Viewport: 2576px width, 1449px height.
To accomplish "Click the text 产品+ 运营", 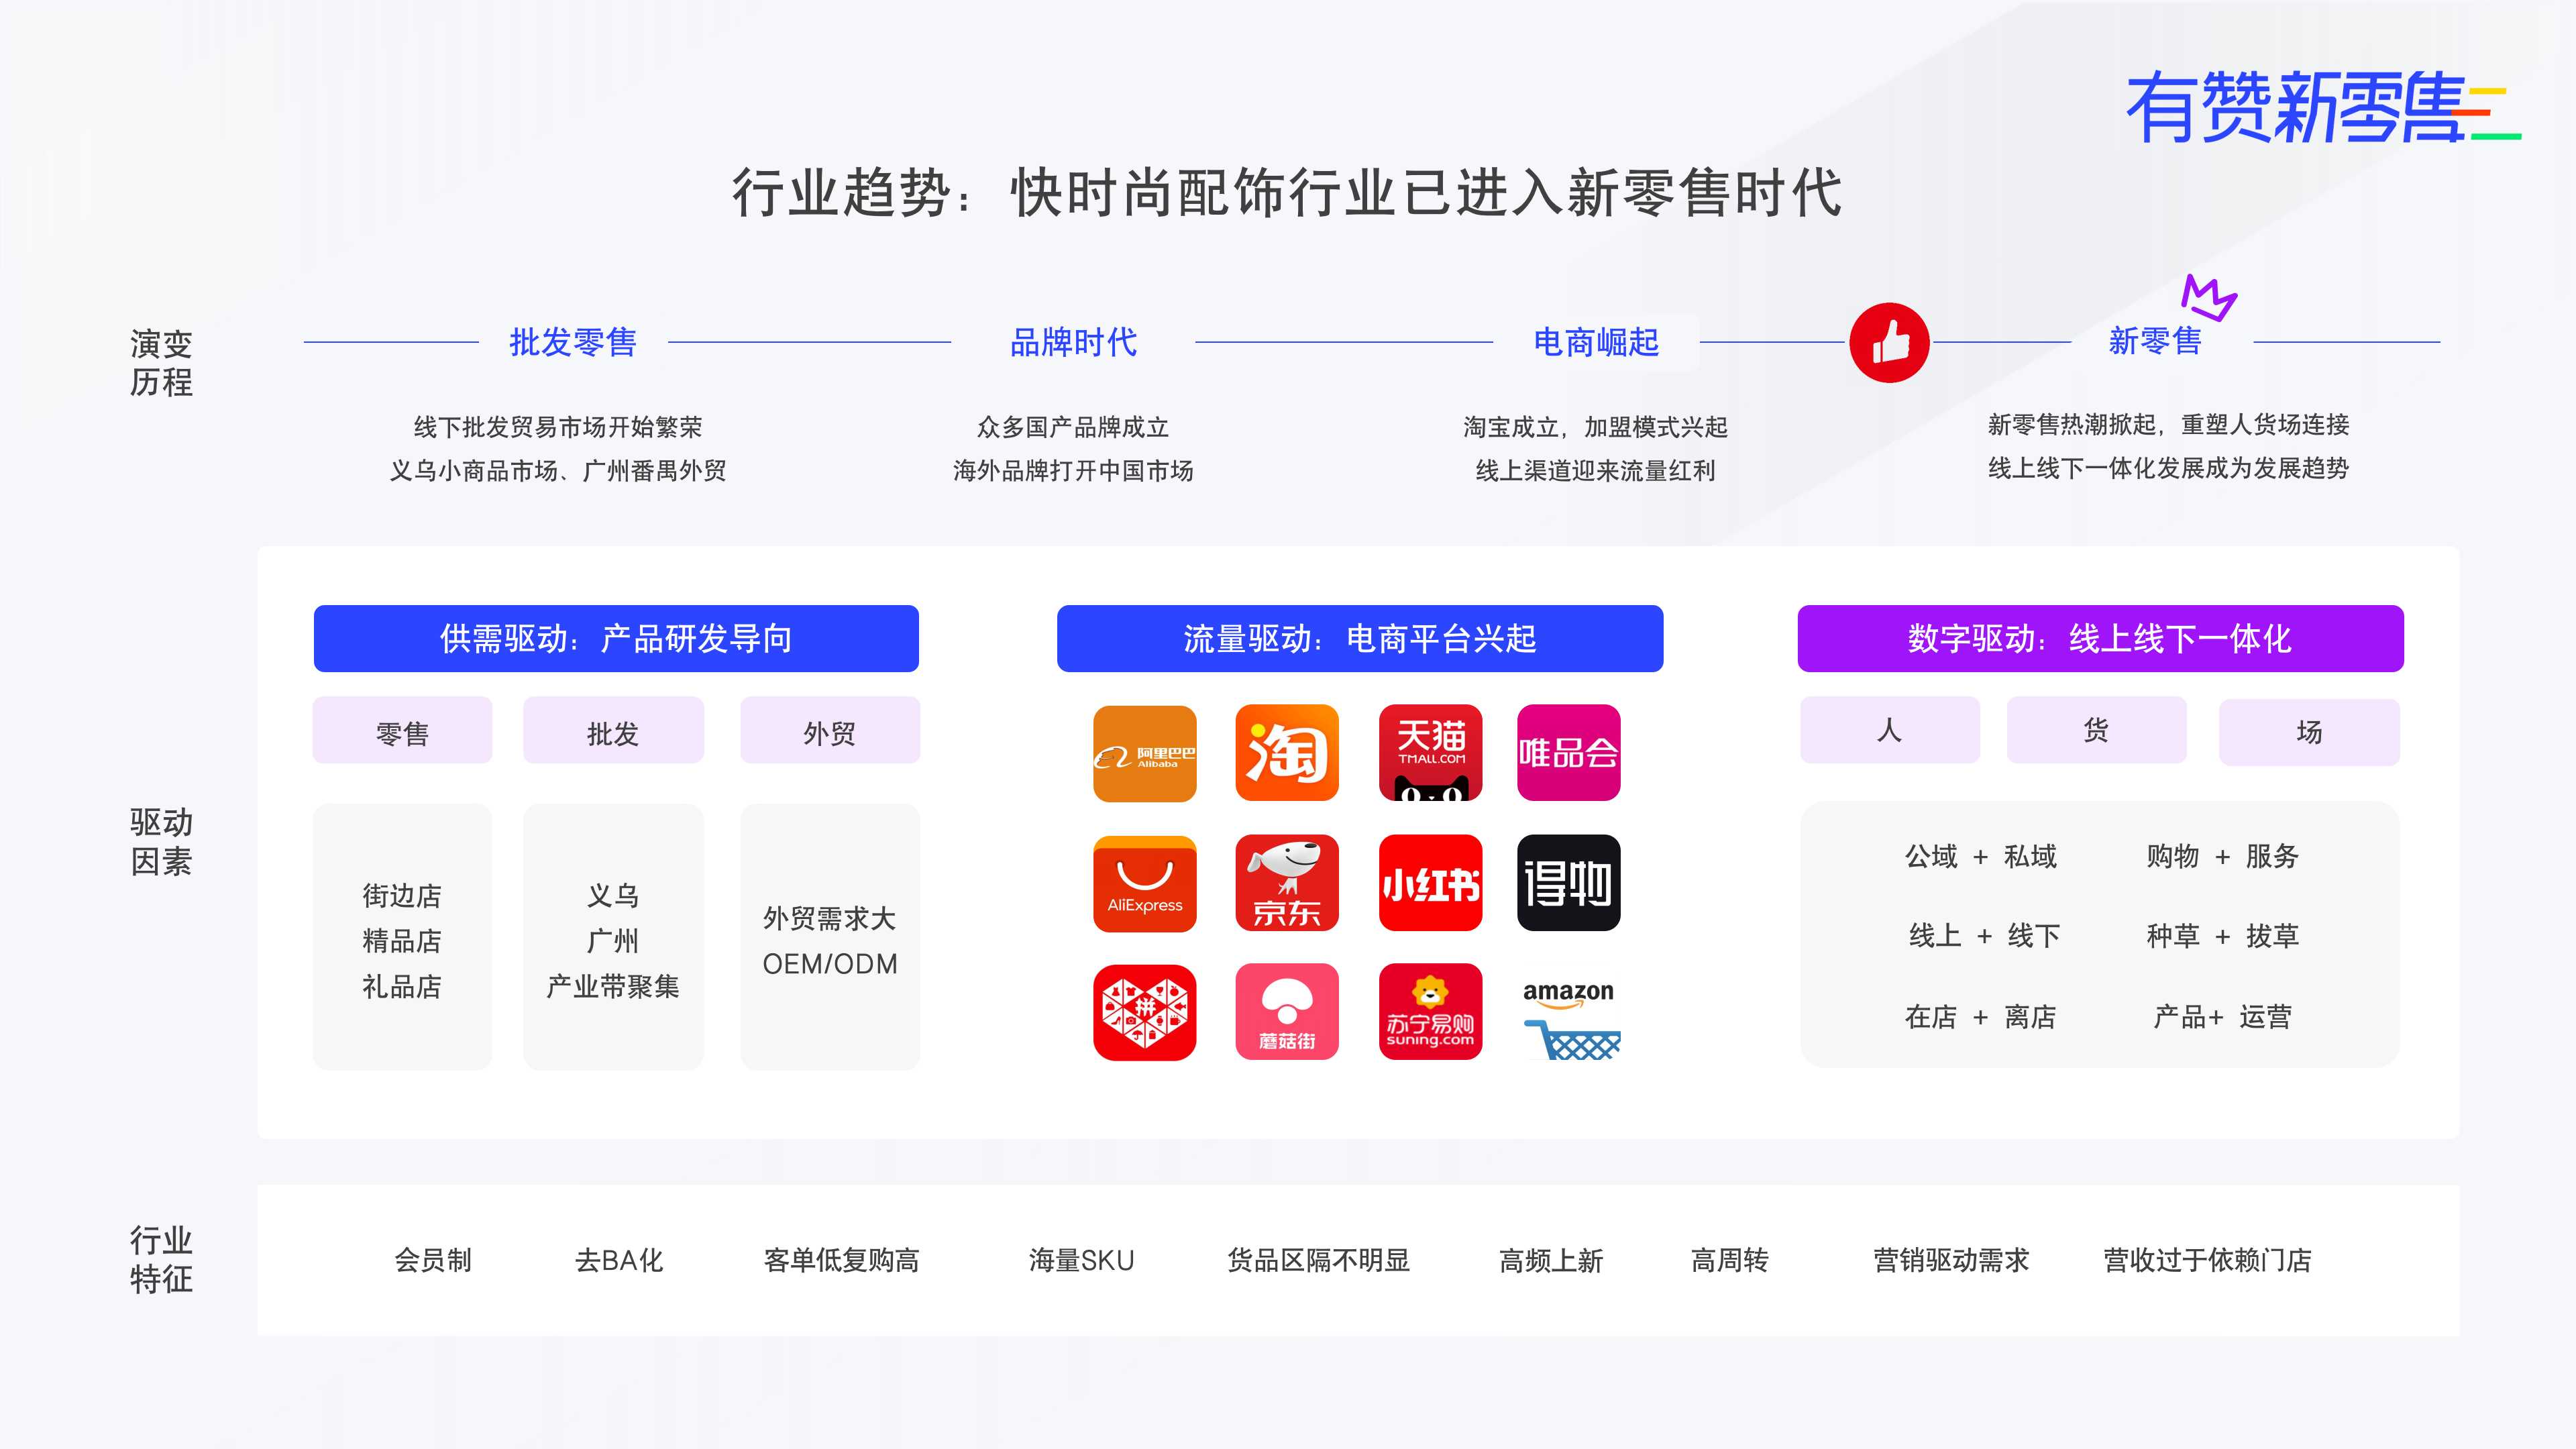I will 2222,1017.
